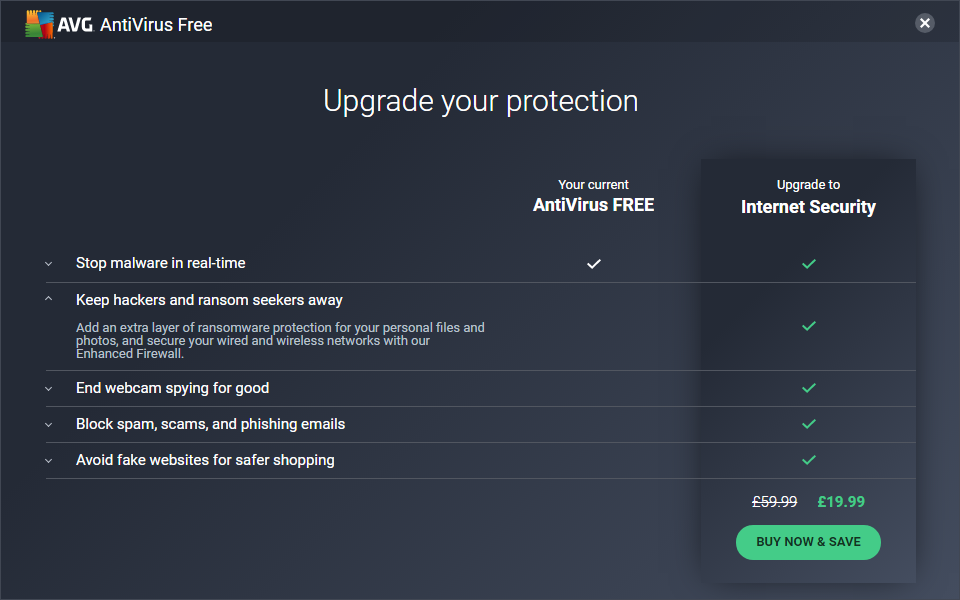The width and height of the screenshot is (960, 600).
Task: Click green checkmark for fake websites row
Action: (809, 460)
